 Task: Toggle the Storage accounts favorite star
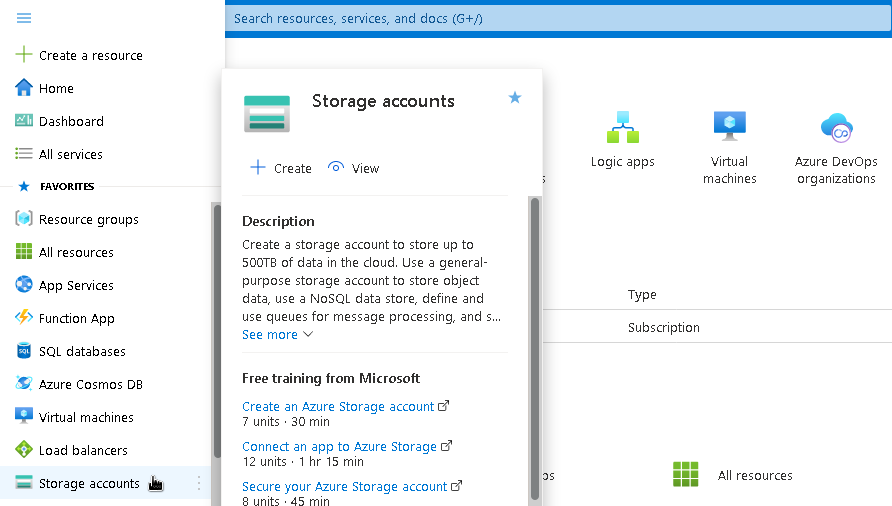point(515,97)
